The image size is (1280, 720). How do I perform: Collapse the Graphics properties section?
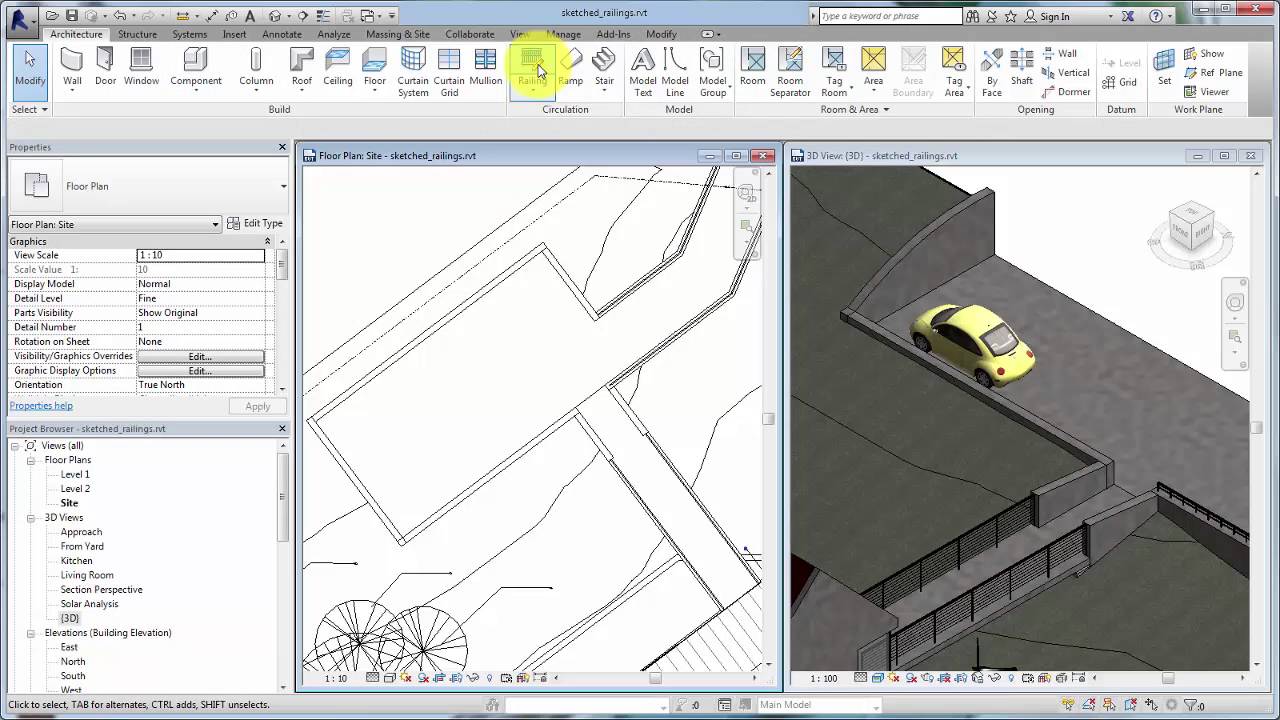(x=267, y=241)
